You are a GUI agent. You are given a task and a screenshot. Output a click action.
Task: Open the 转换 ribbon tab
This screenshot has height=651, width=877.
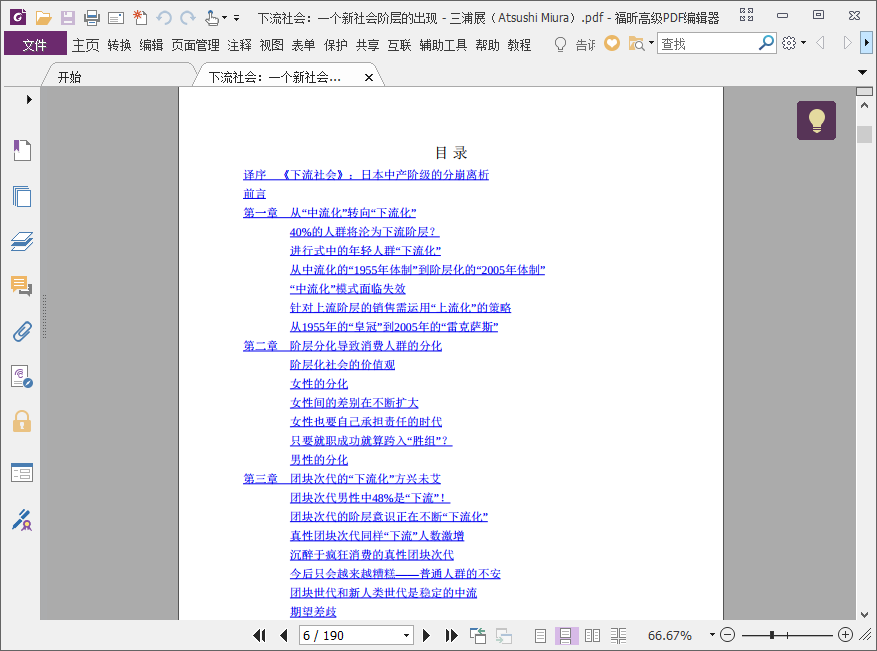point(119,45)
